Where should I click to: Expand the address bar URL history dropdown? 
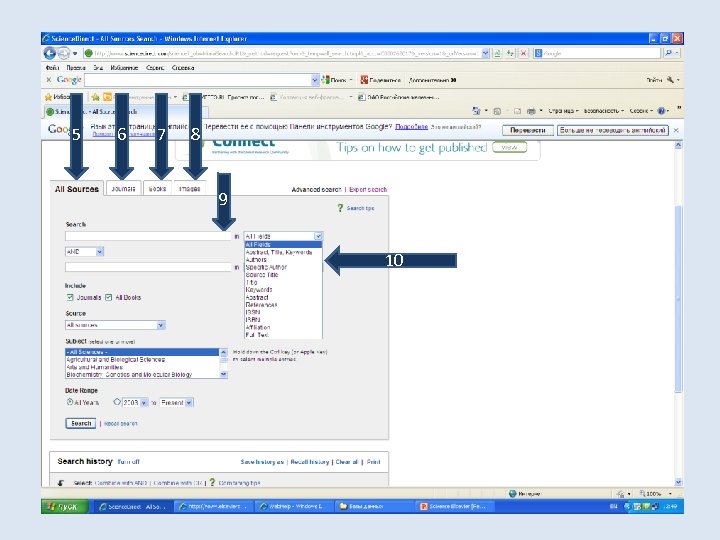(485, 53)
